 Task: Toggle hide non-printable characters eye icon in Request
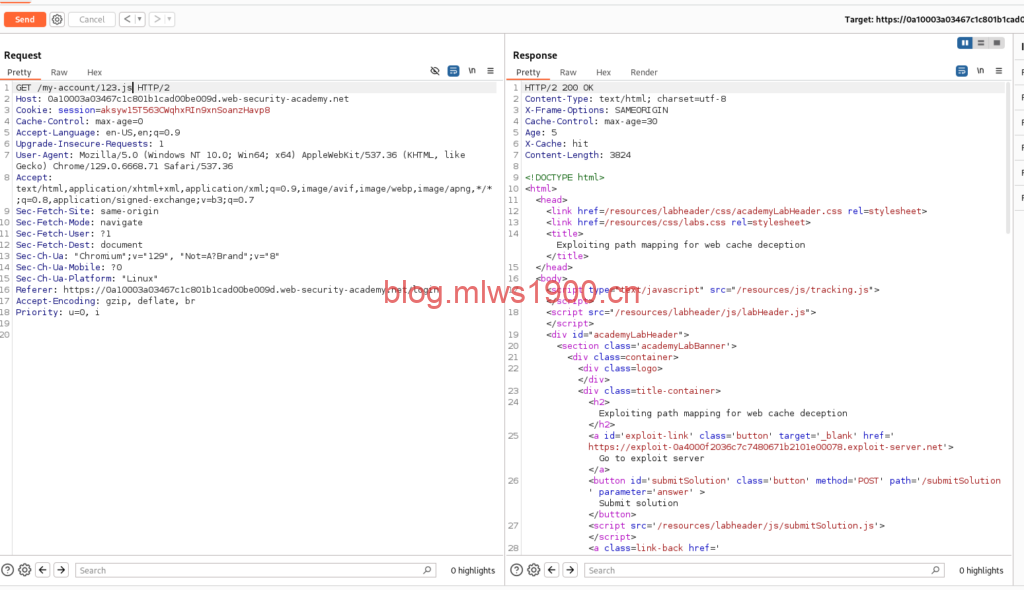pyautogui.click(x=435, y=71)
